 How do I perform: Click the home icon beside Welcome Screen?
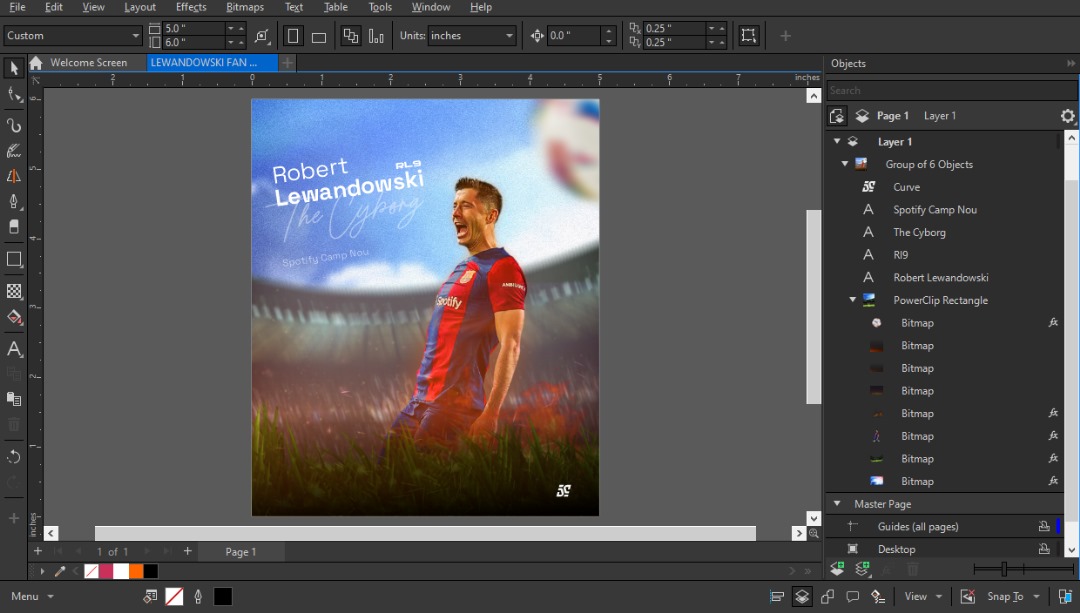point(37,63)
